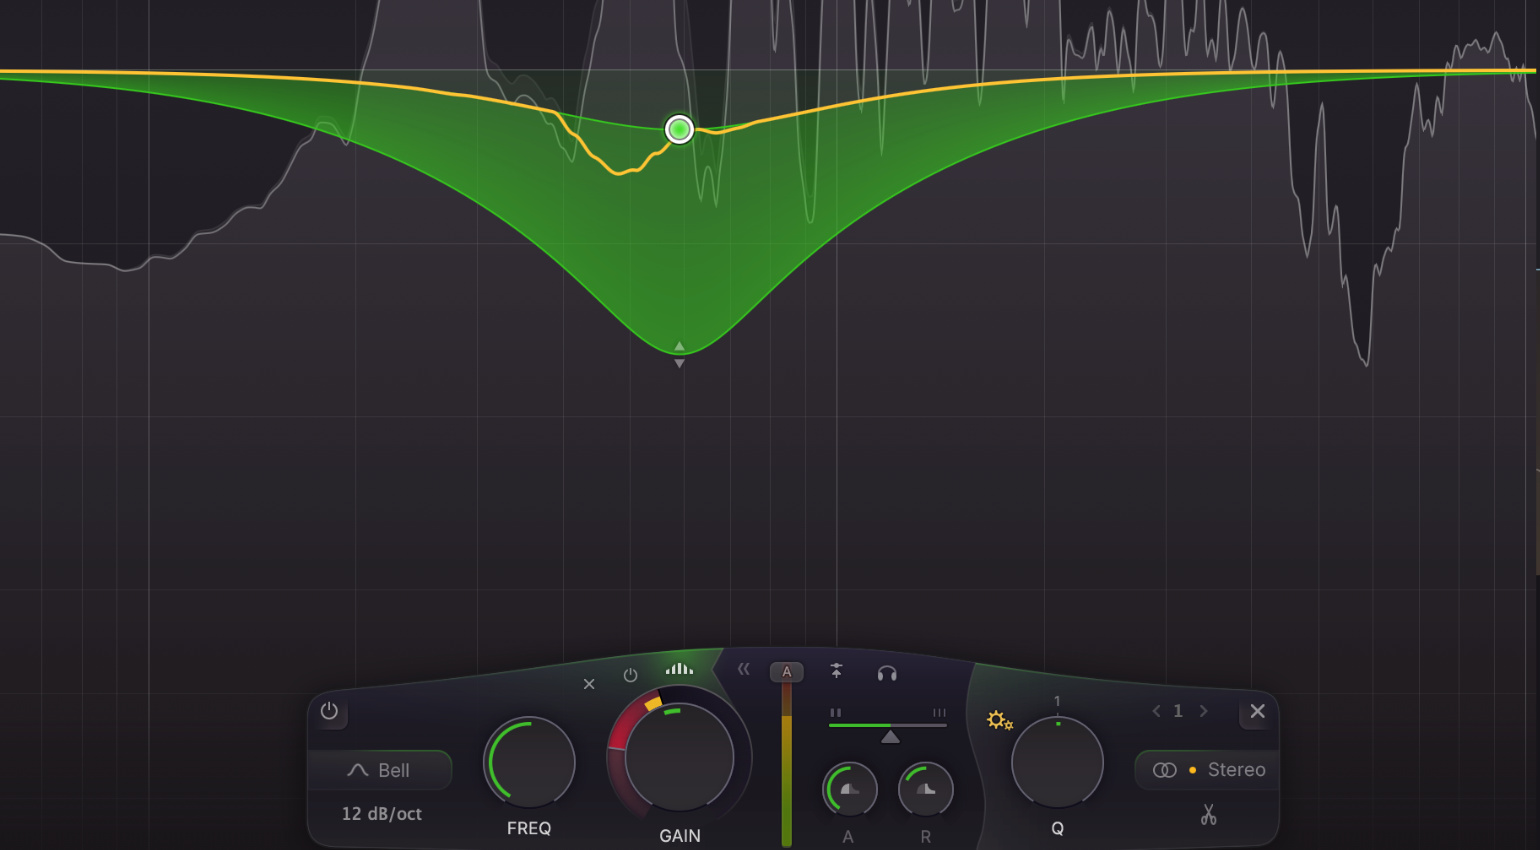
Task: Click the auto-threshold arrows icon above the knobs
Action: point(836,672)
